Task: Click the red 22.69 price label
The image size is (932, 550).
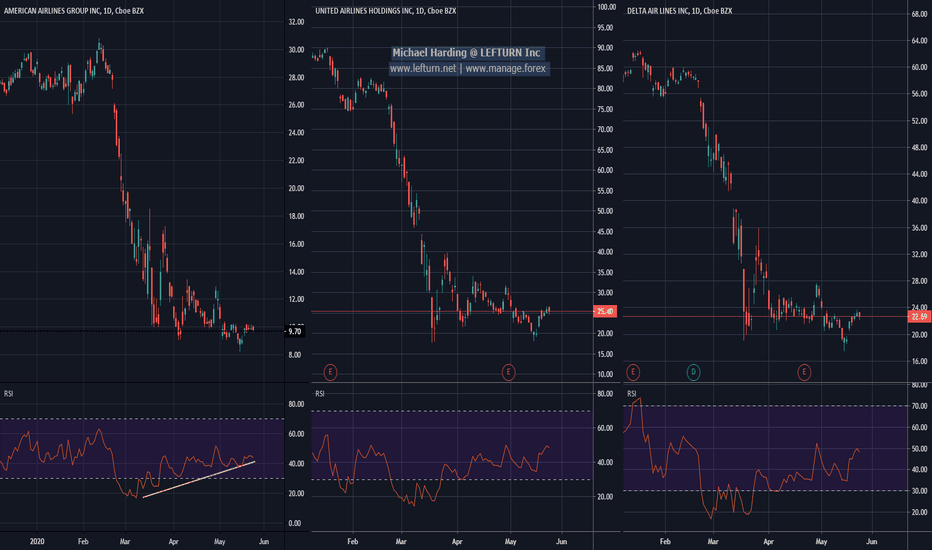Action: coord(920,316)
